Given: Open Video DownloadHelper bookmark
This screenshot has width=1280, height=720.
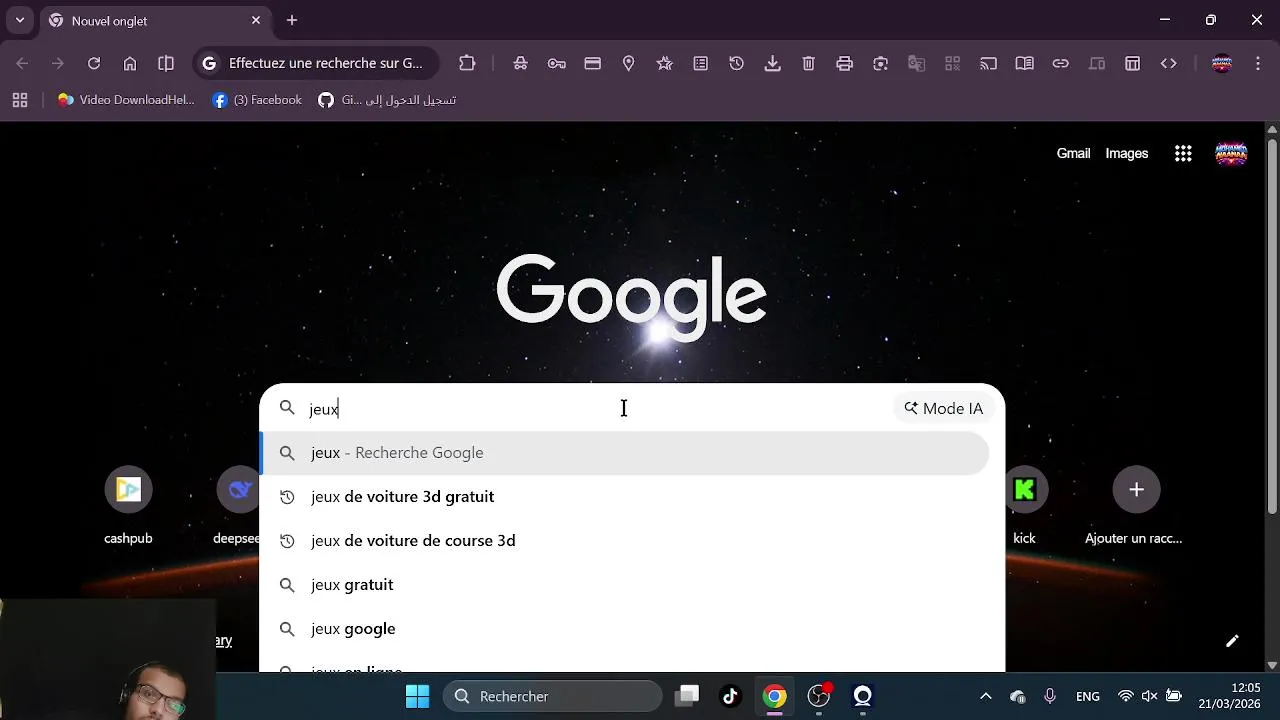Looking at the screenshot, I should (126, 100).
